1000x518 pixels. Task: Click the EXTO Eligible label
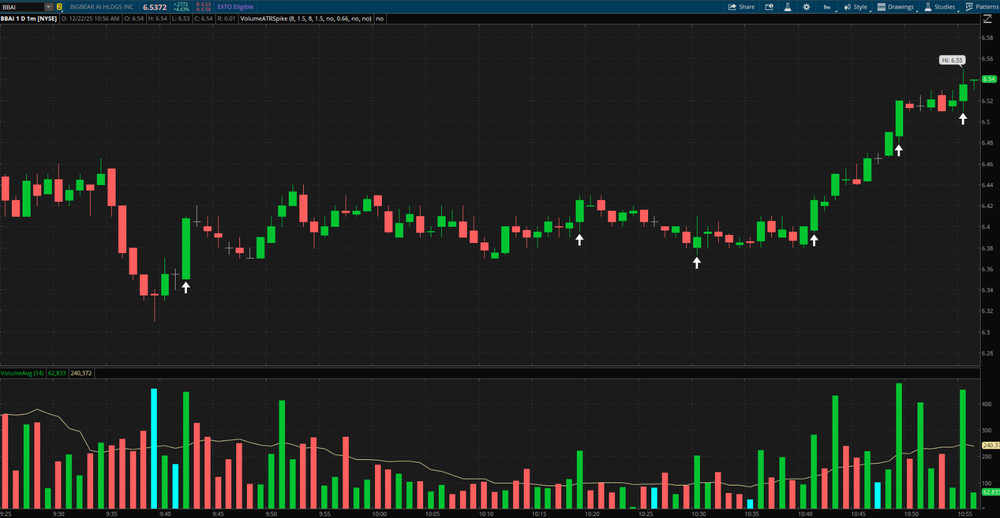235,6
